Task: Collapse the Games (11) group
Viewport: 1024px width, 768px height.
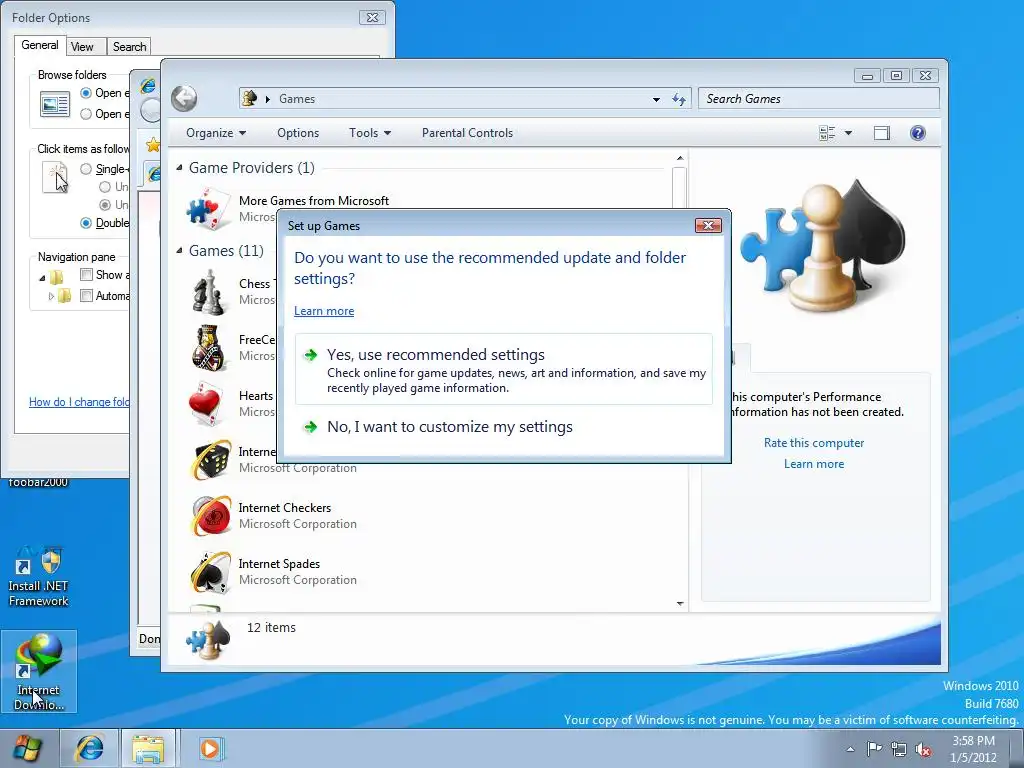Action: pos(179,251)
